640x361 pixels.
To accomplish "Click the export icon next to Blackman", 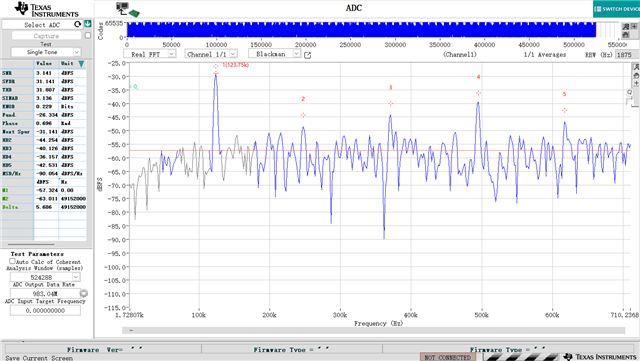I will (308, 55).
